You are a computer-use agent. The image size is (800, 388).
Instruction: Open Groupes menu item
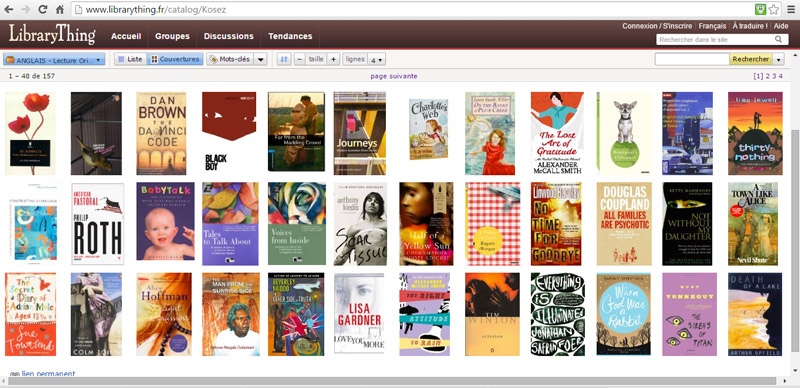[x=172, y=36]
